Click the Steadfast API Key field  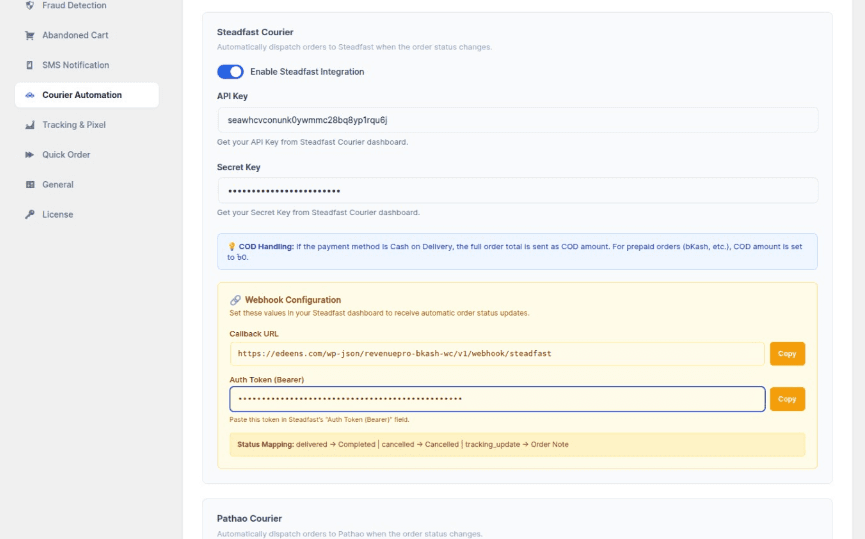(x=517, y=120)
